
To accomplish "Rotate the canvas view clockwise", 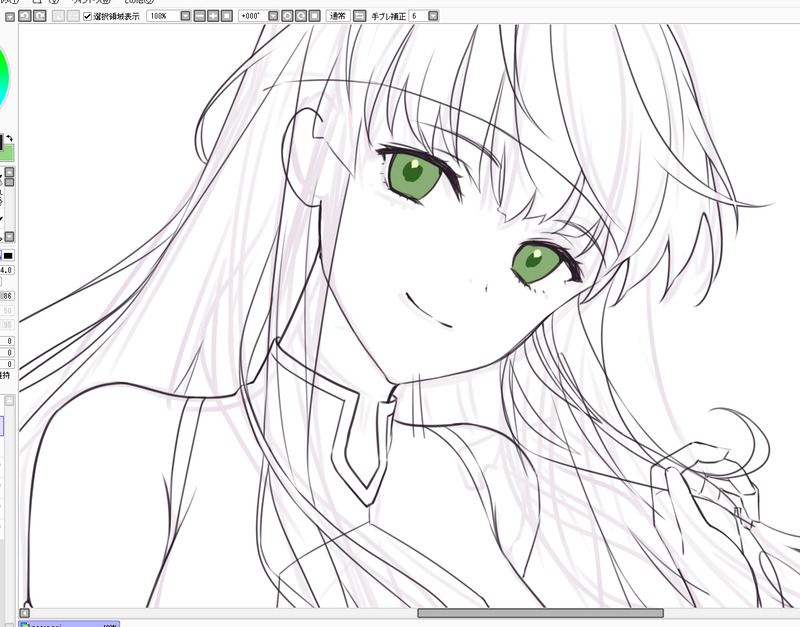I will [x=301, y=16].
